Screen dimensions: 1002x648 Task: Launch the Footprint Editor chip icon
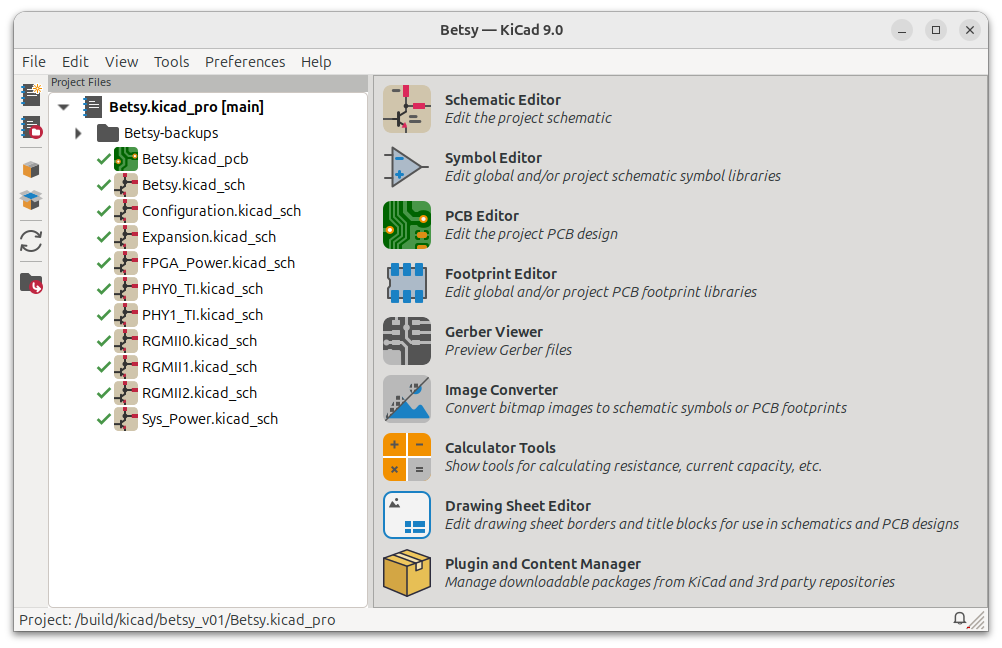point(406,283)
